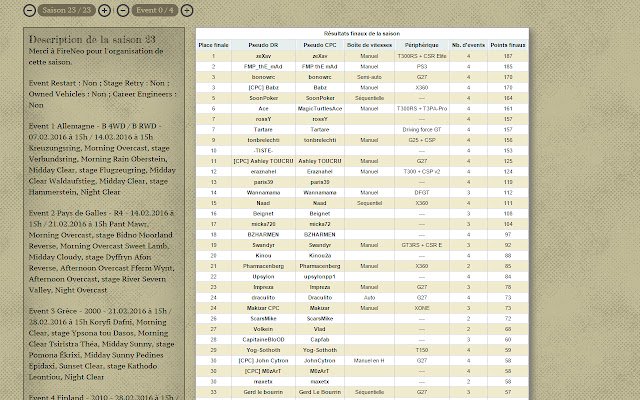
Task: Click [CPC] Babz driver name
Action: coord(263,87)
